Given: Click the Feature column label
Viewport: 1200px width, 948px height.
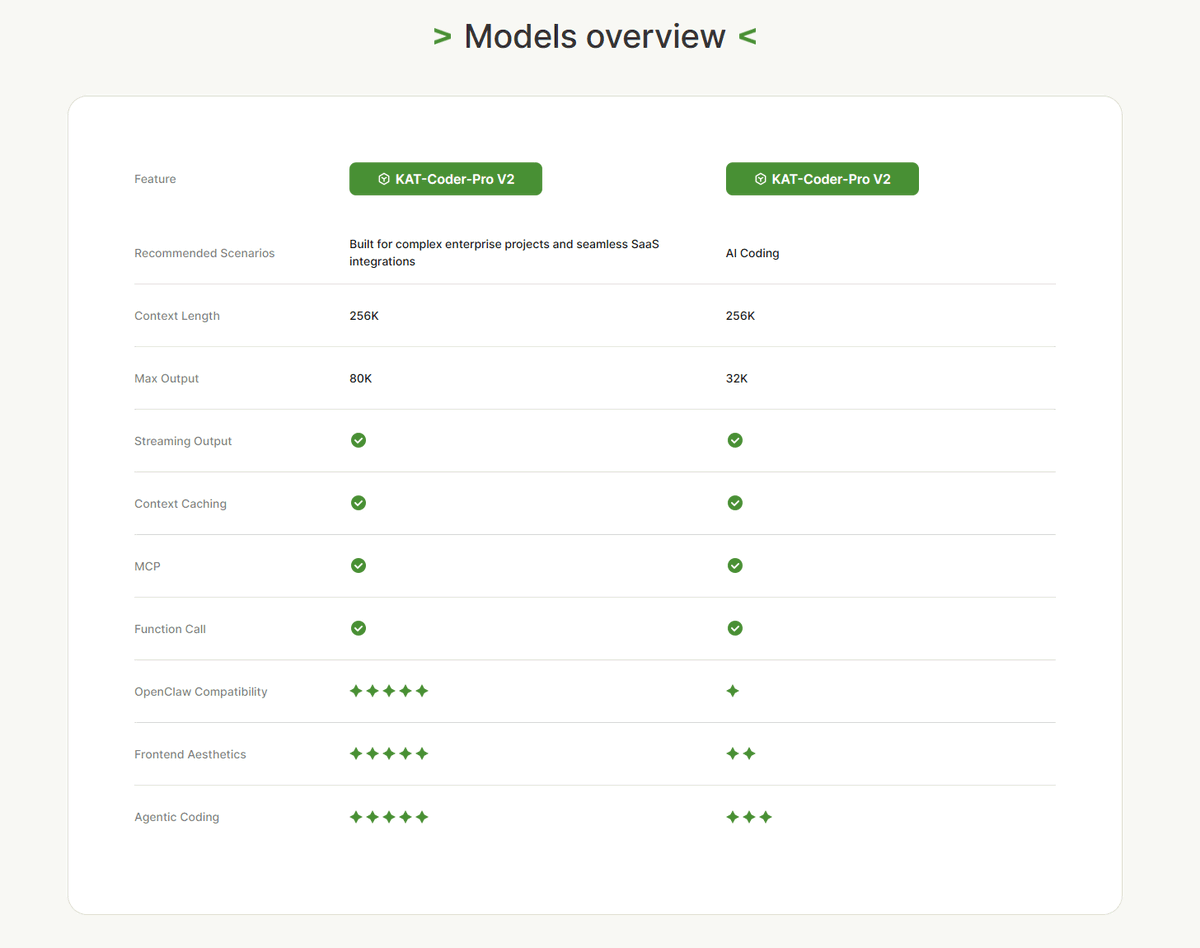Looking at the screenshot, I should tap(155, 179).
